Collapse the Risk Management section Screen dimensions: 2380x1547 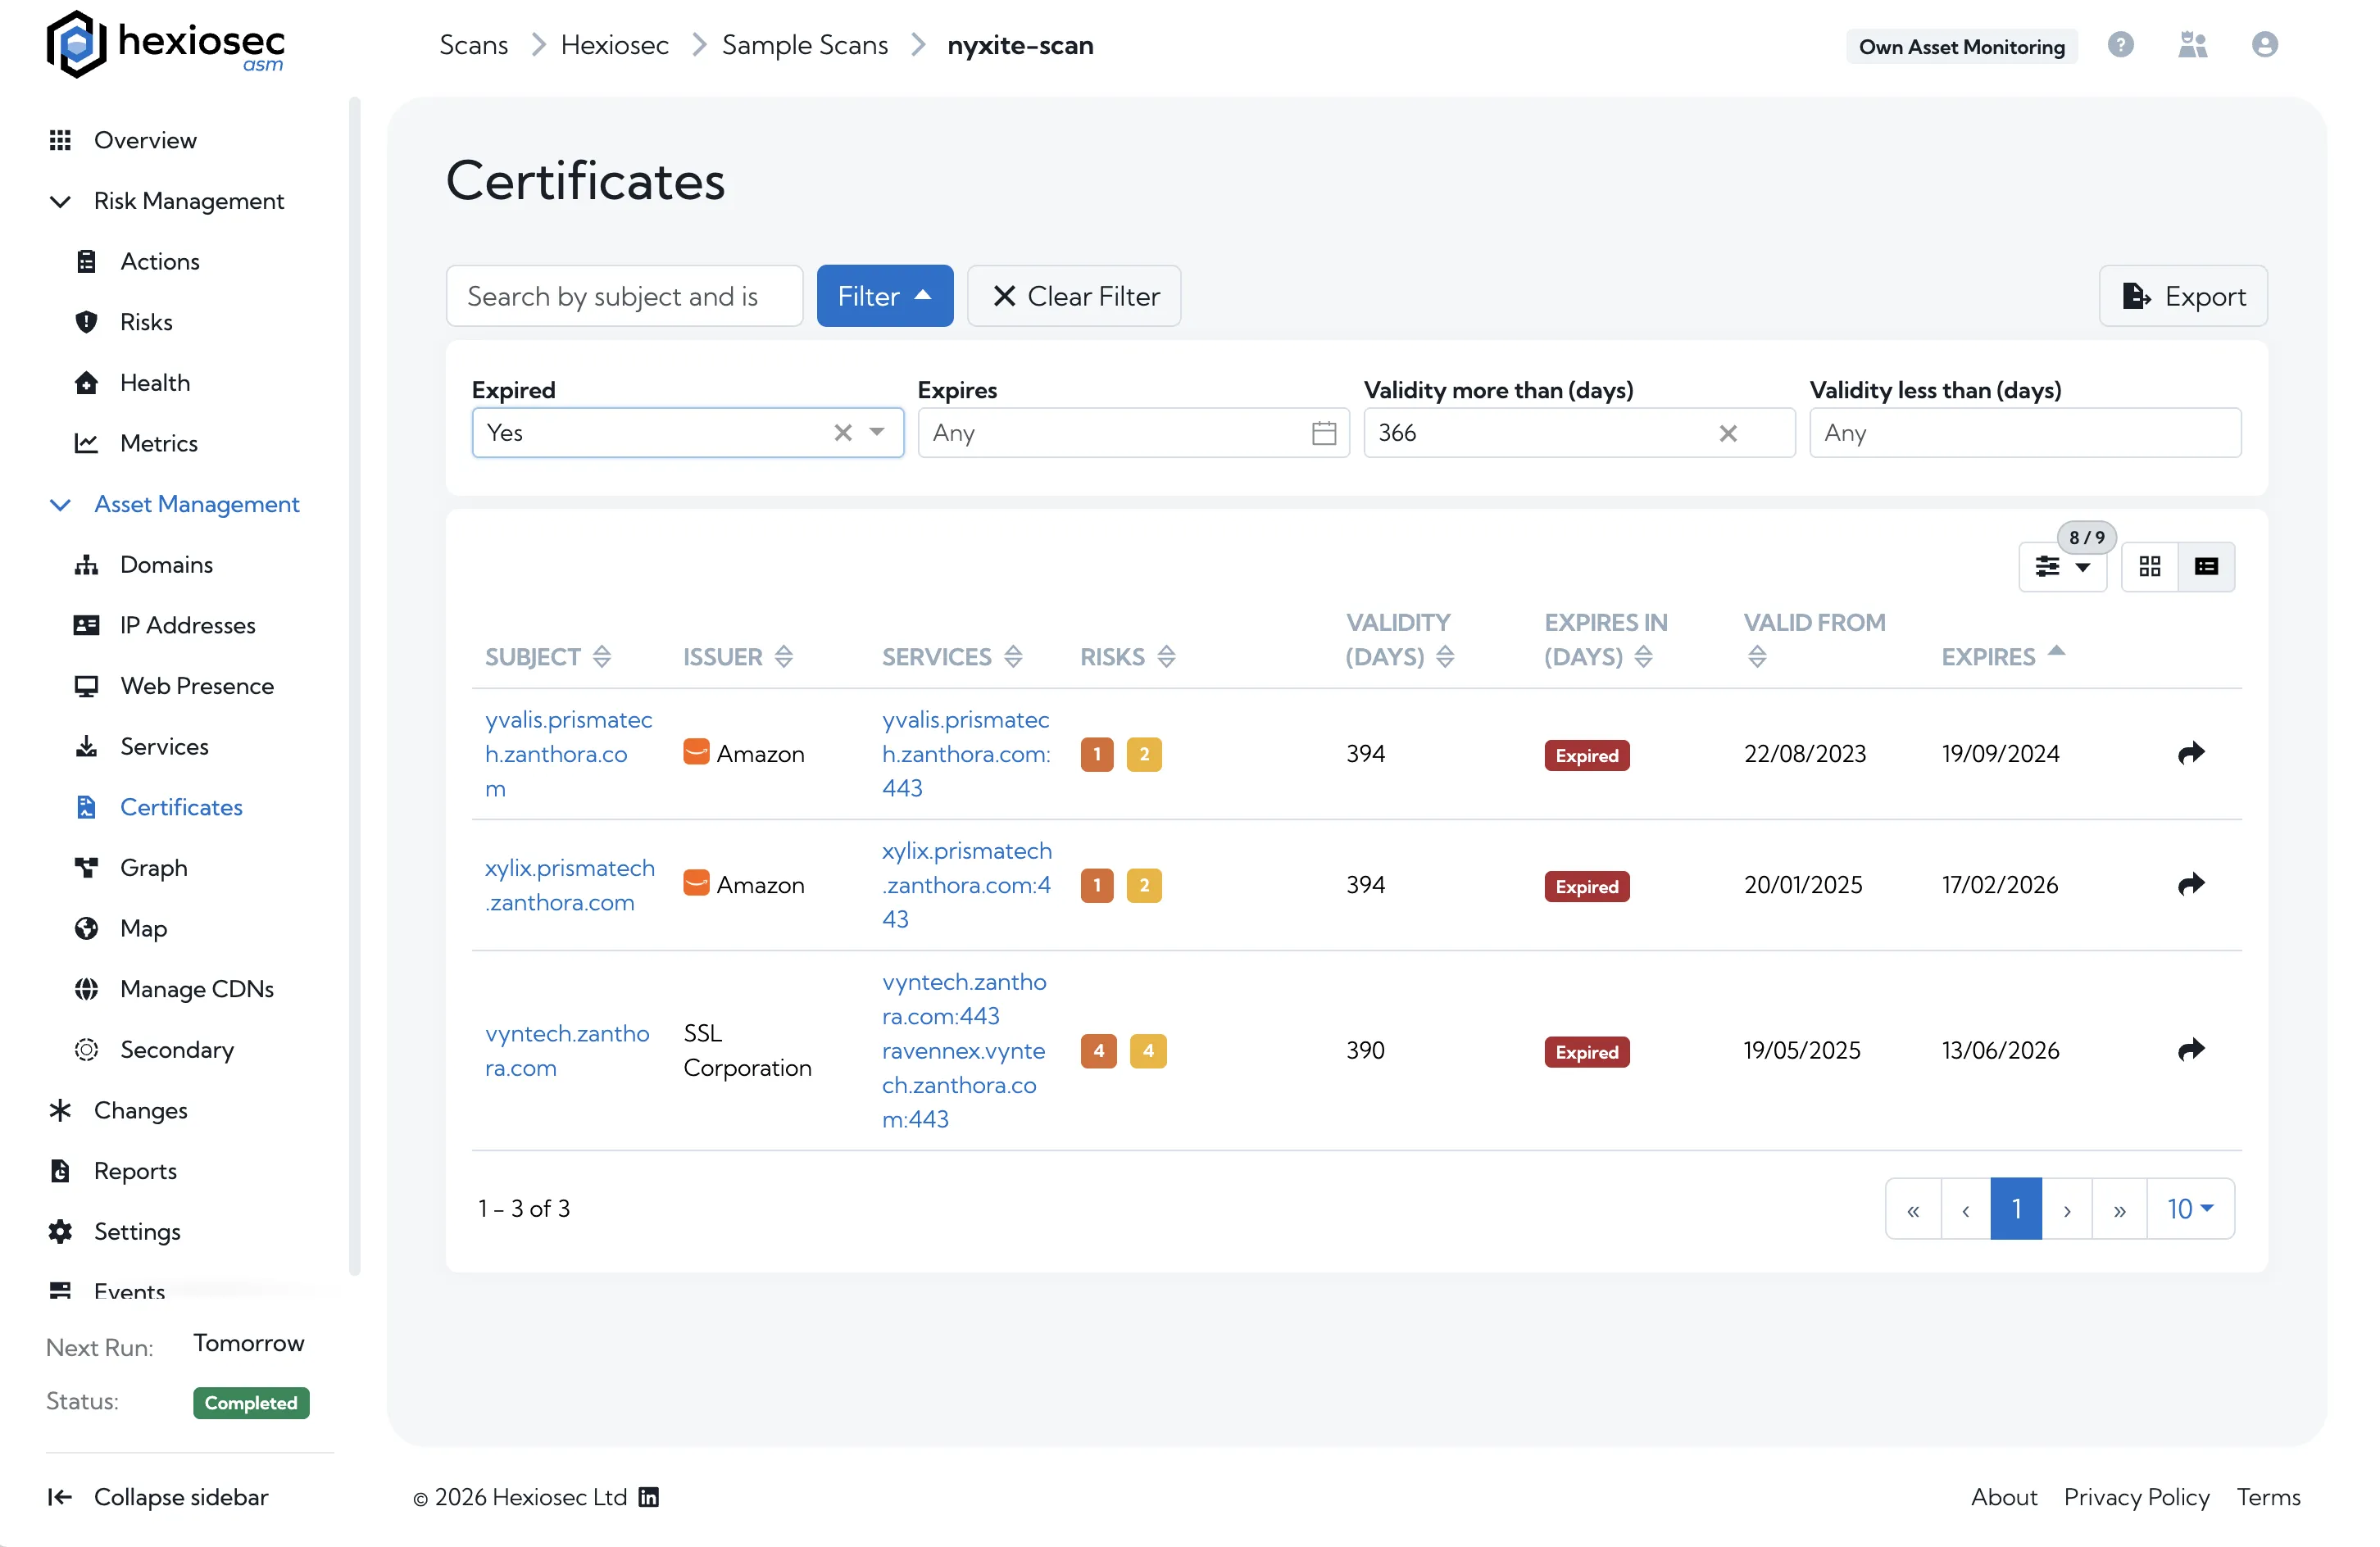tap(60, 201)
